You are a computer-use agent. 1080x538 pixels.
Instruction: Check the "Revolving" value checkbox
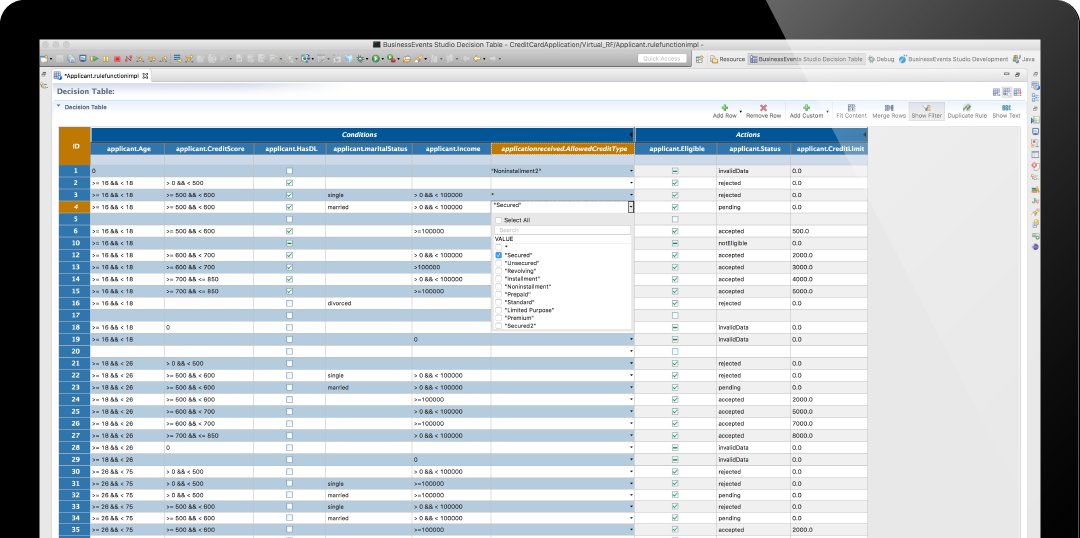pos(499,271)
